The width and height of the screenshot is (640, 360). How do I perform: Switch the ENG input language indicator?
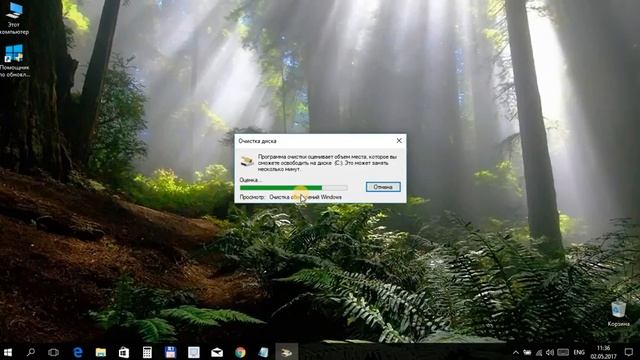(579, 352)
